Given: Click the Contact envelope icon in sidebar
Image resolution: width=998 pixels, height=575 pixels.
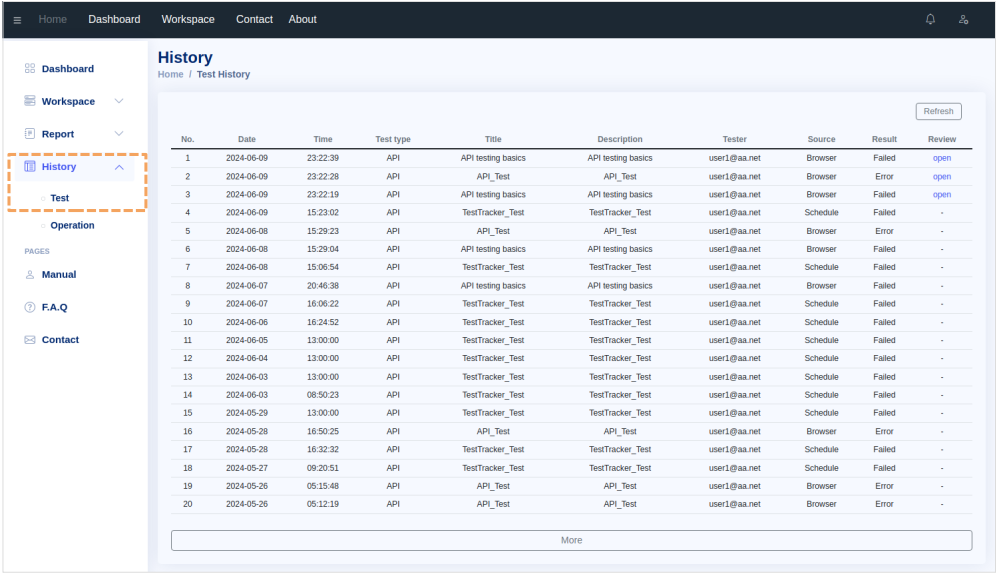Looking at the screenshot, I should (30, 340).
